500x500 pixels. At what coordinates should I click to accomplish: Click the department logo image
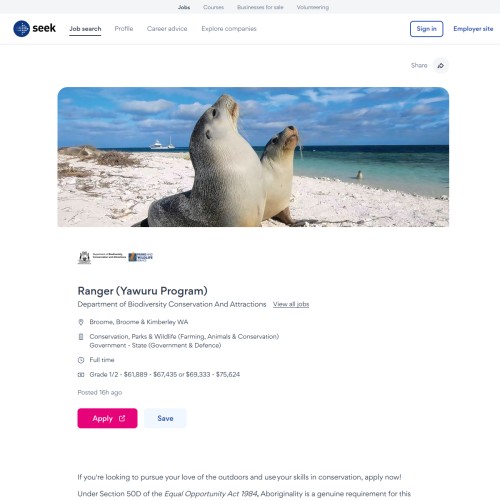point(115,257)
